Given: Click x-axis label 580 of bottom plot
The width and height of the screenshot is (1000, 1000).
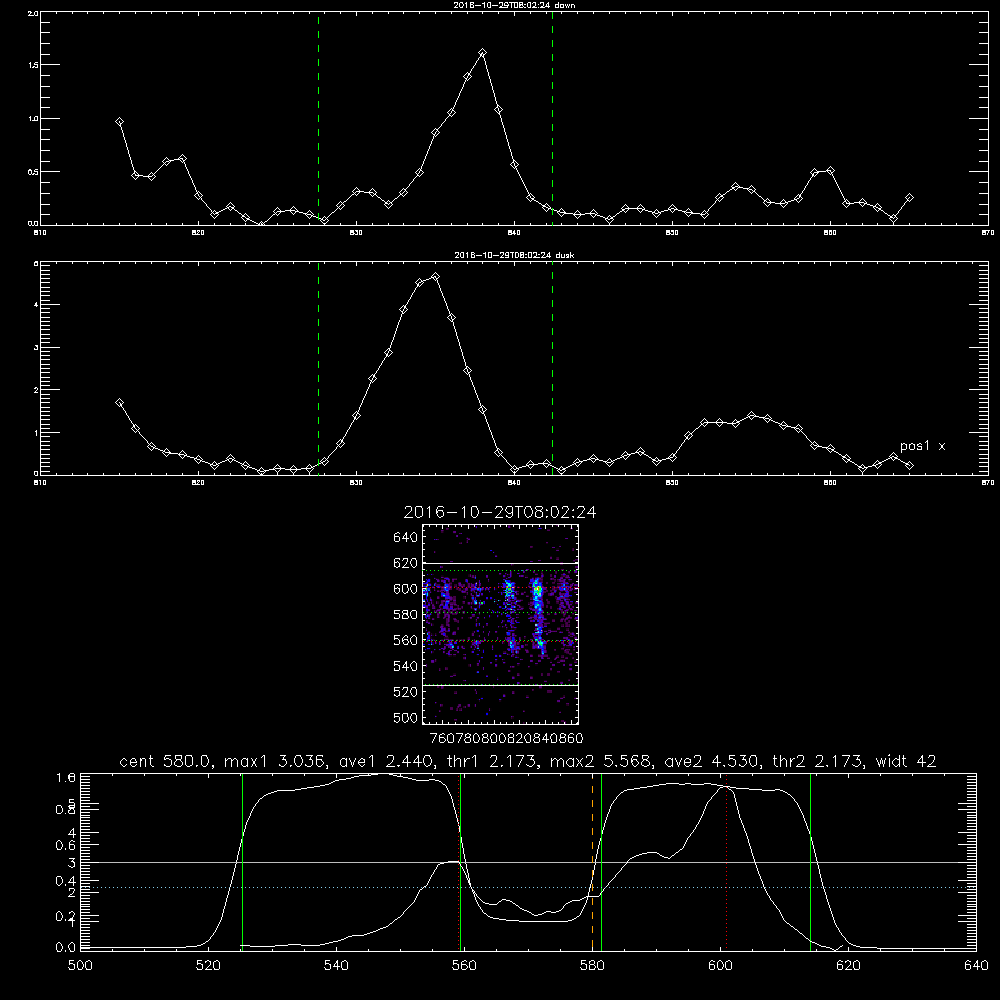Looking at the screenshot, I should (592, 966).
